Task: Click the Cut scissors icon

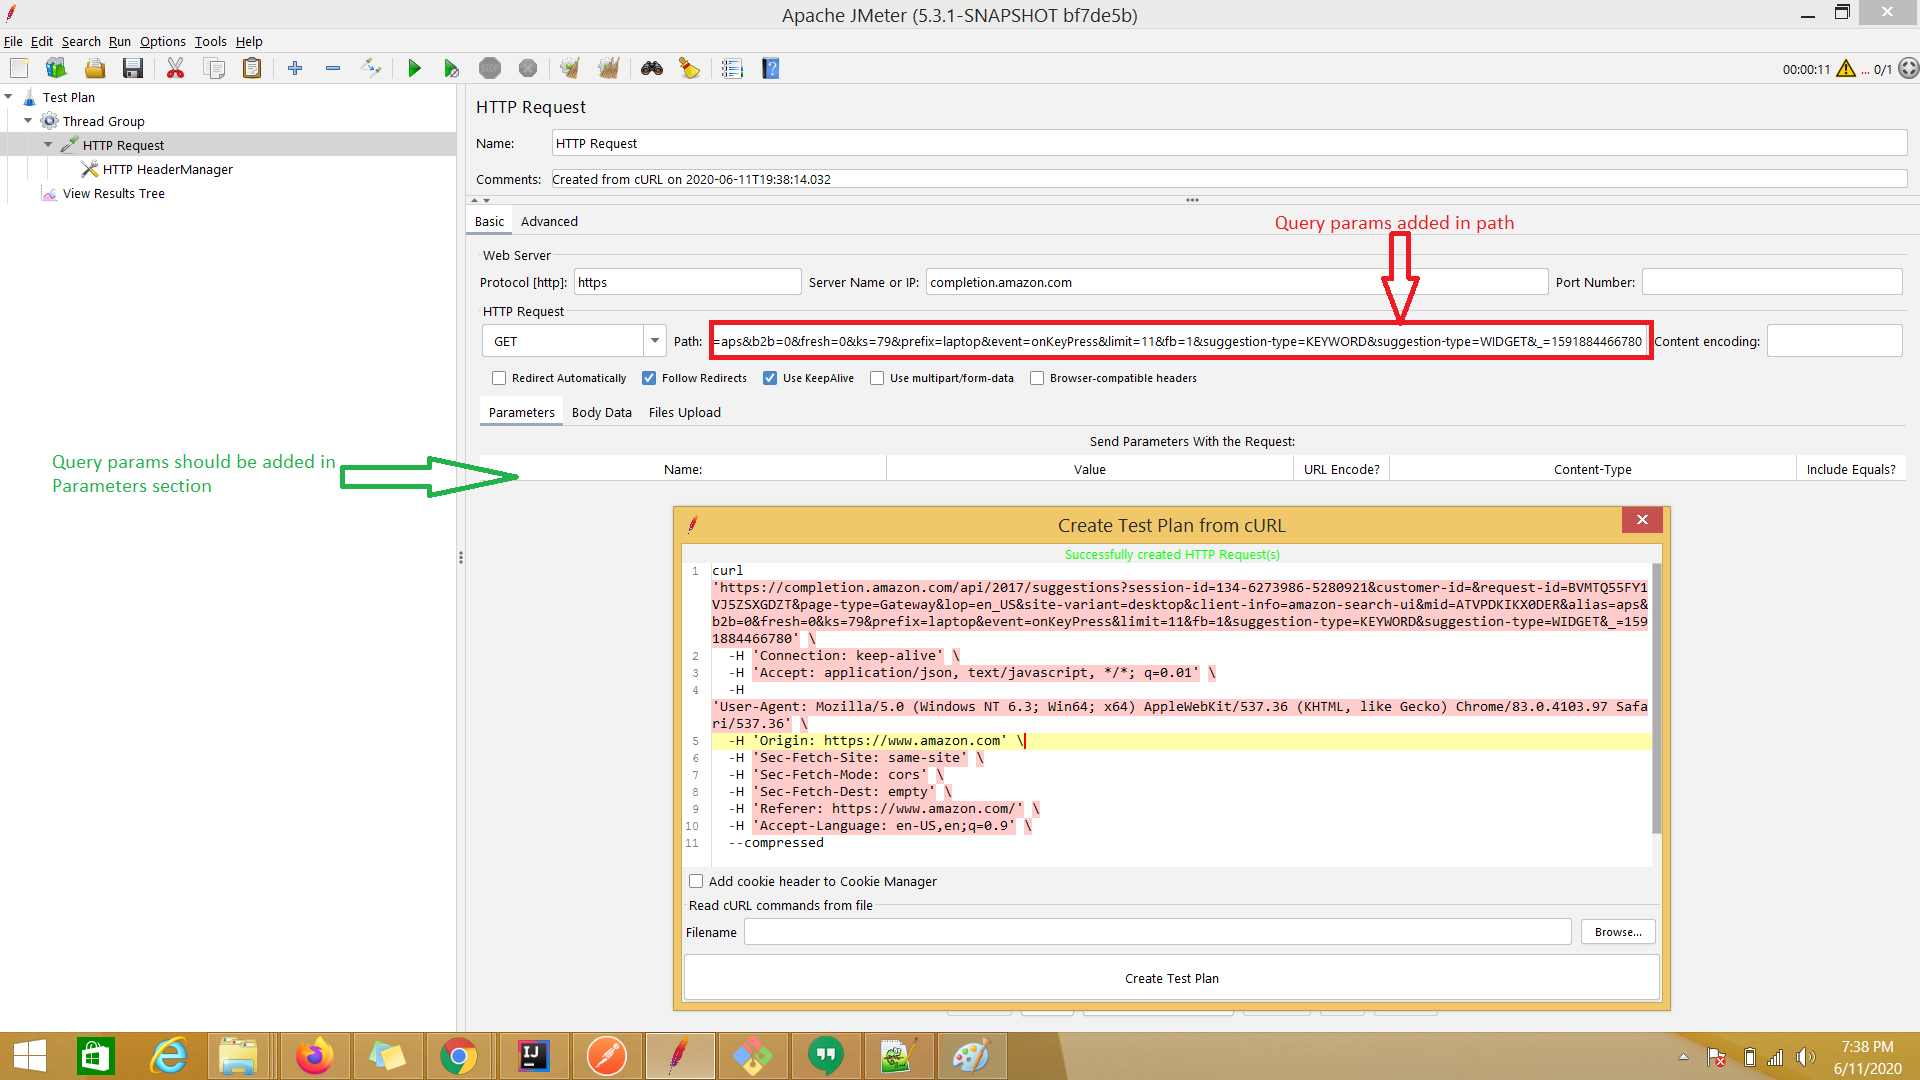Action: click(176, 68)
